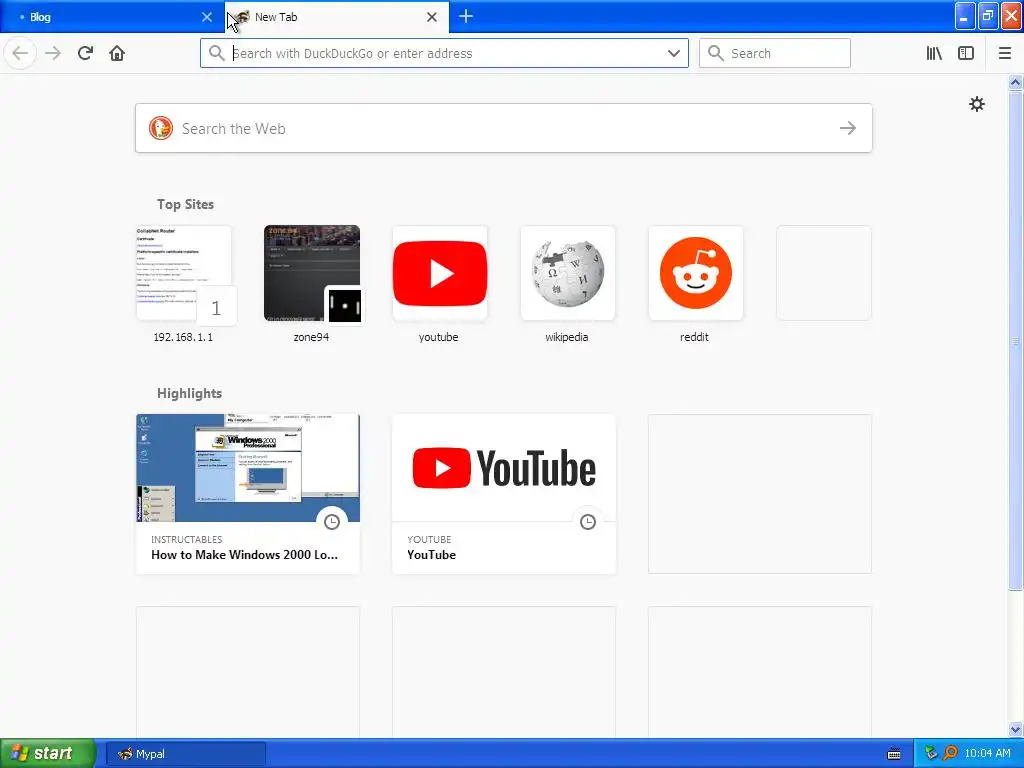The width and height of the screenshot is (1024, 768).
Task: Click the address bar input field
Action: [x=444, y=53]
